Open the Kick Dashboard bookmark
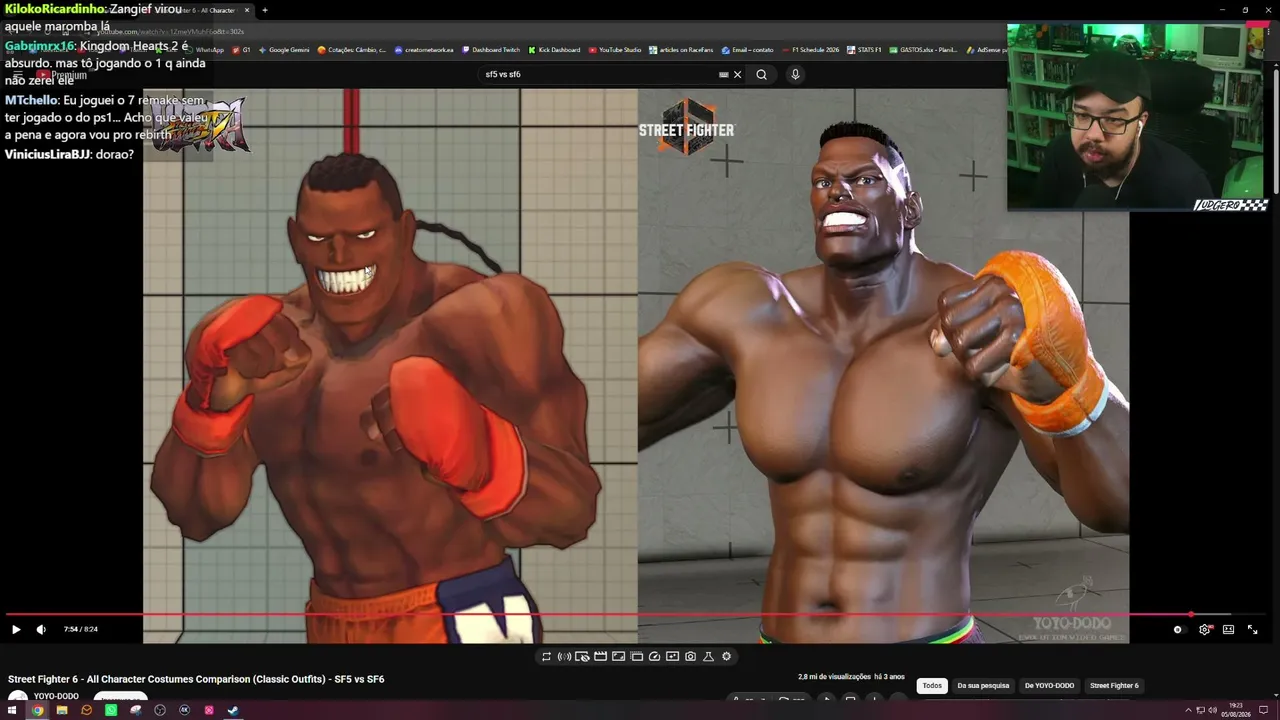 click(554, 49)
